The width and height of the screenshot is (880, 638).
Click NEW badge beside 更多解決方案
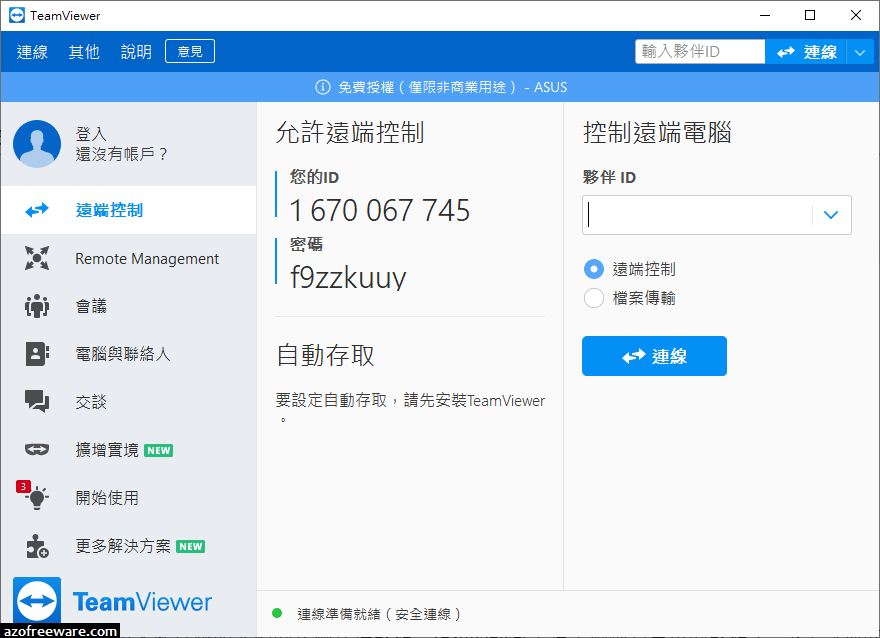(x=191, y=547)
